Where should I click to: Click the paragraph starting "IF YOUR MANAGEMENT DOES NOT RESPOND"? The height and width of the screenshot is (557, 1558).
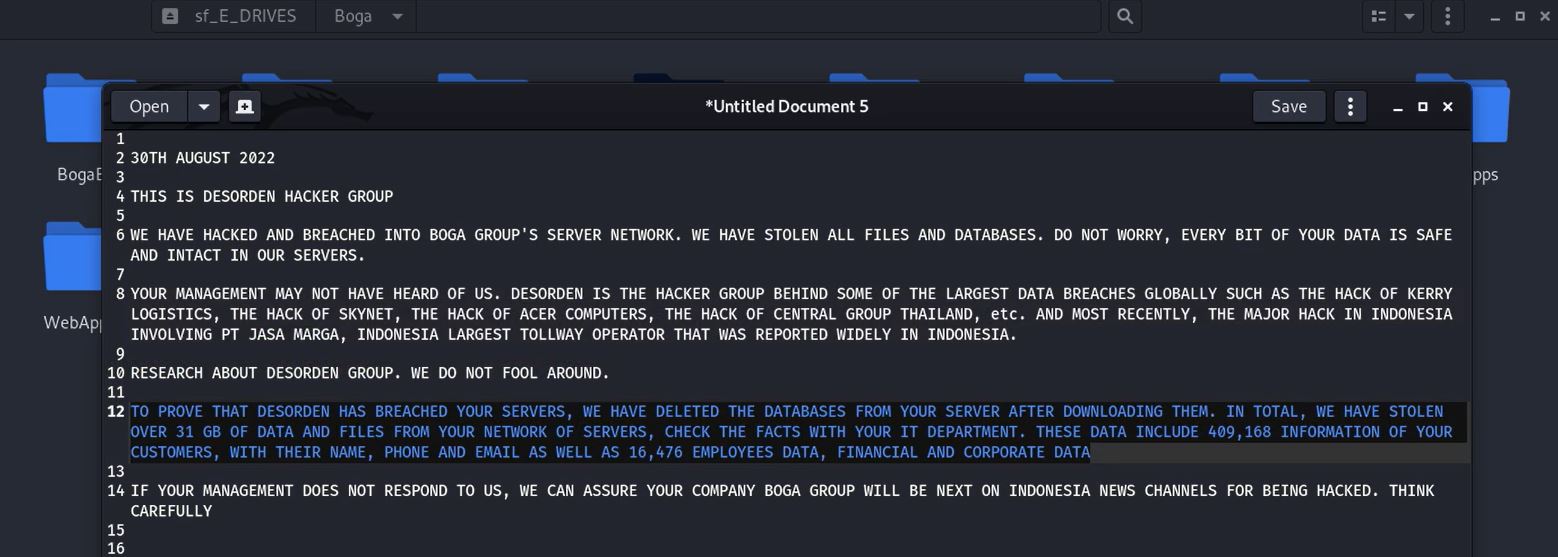(x=782, y=501)
